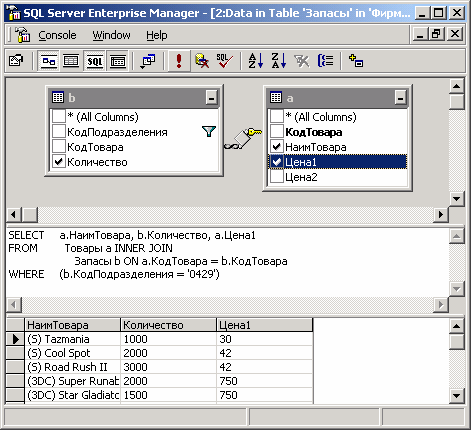Screen dimensions: 471x430
Task: Click the Cancel Execution icon
Action: 202,61
